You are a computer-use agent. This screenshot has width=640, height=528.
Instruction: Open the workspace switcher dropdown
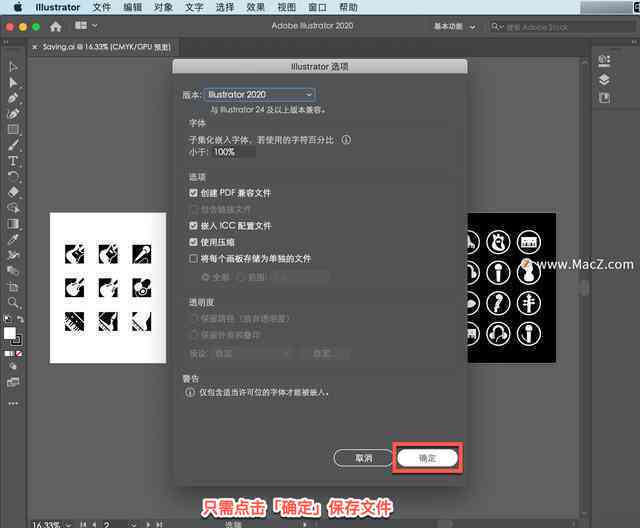(x=454, y=27)
